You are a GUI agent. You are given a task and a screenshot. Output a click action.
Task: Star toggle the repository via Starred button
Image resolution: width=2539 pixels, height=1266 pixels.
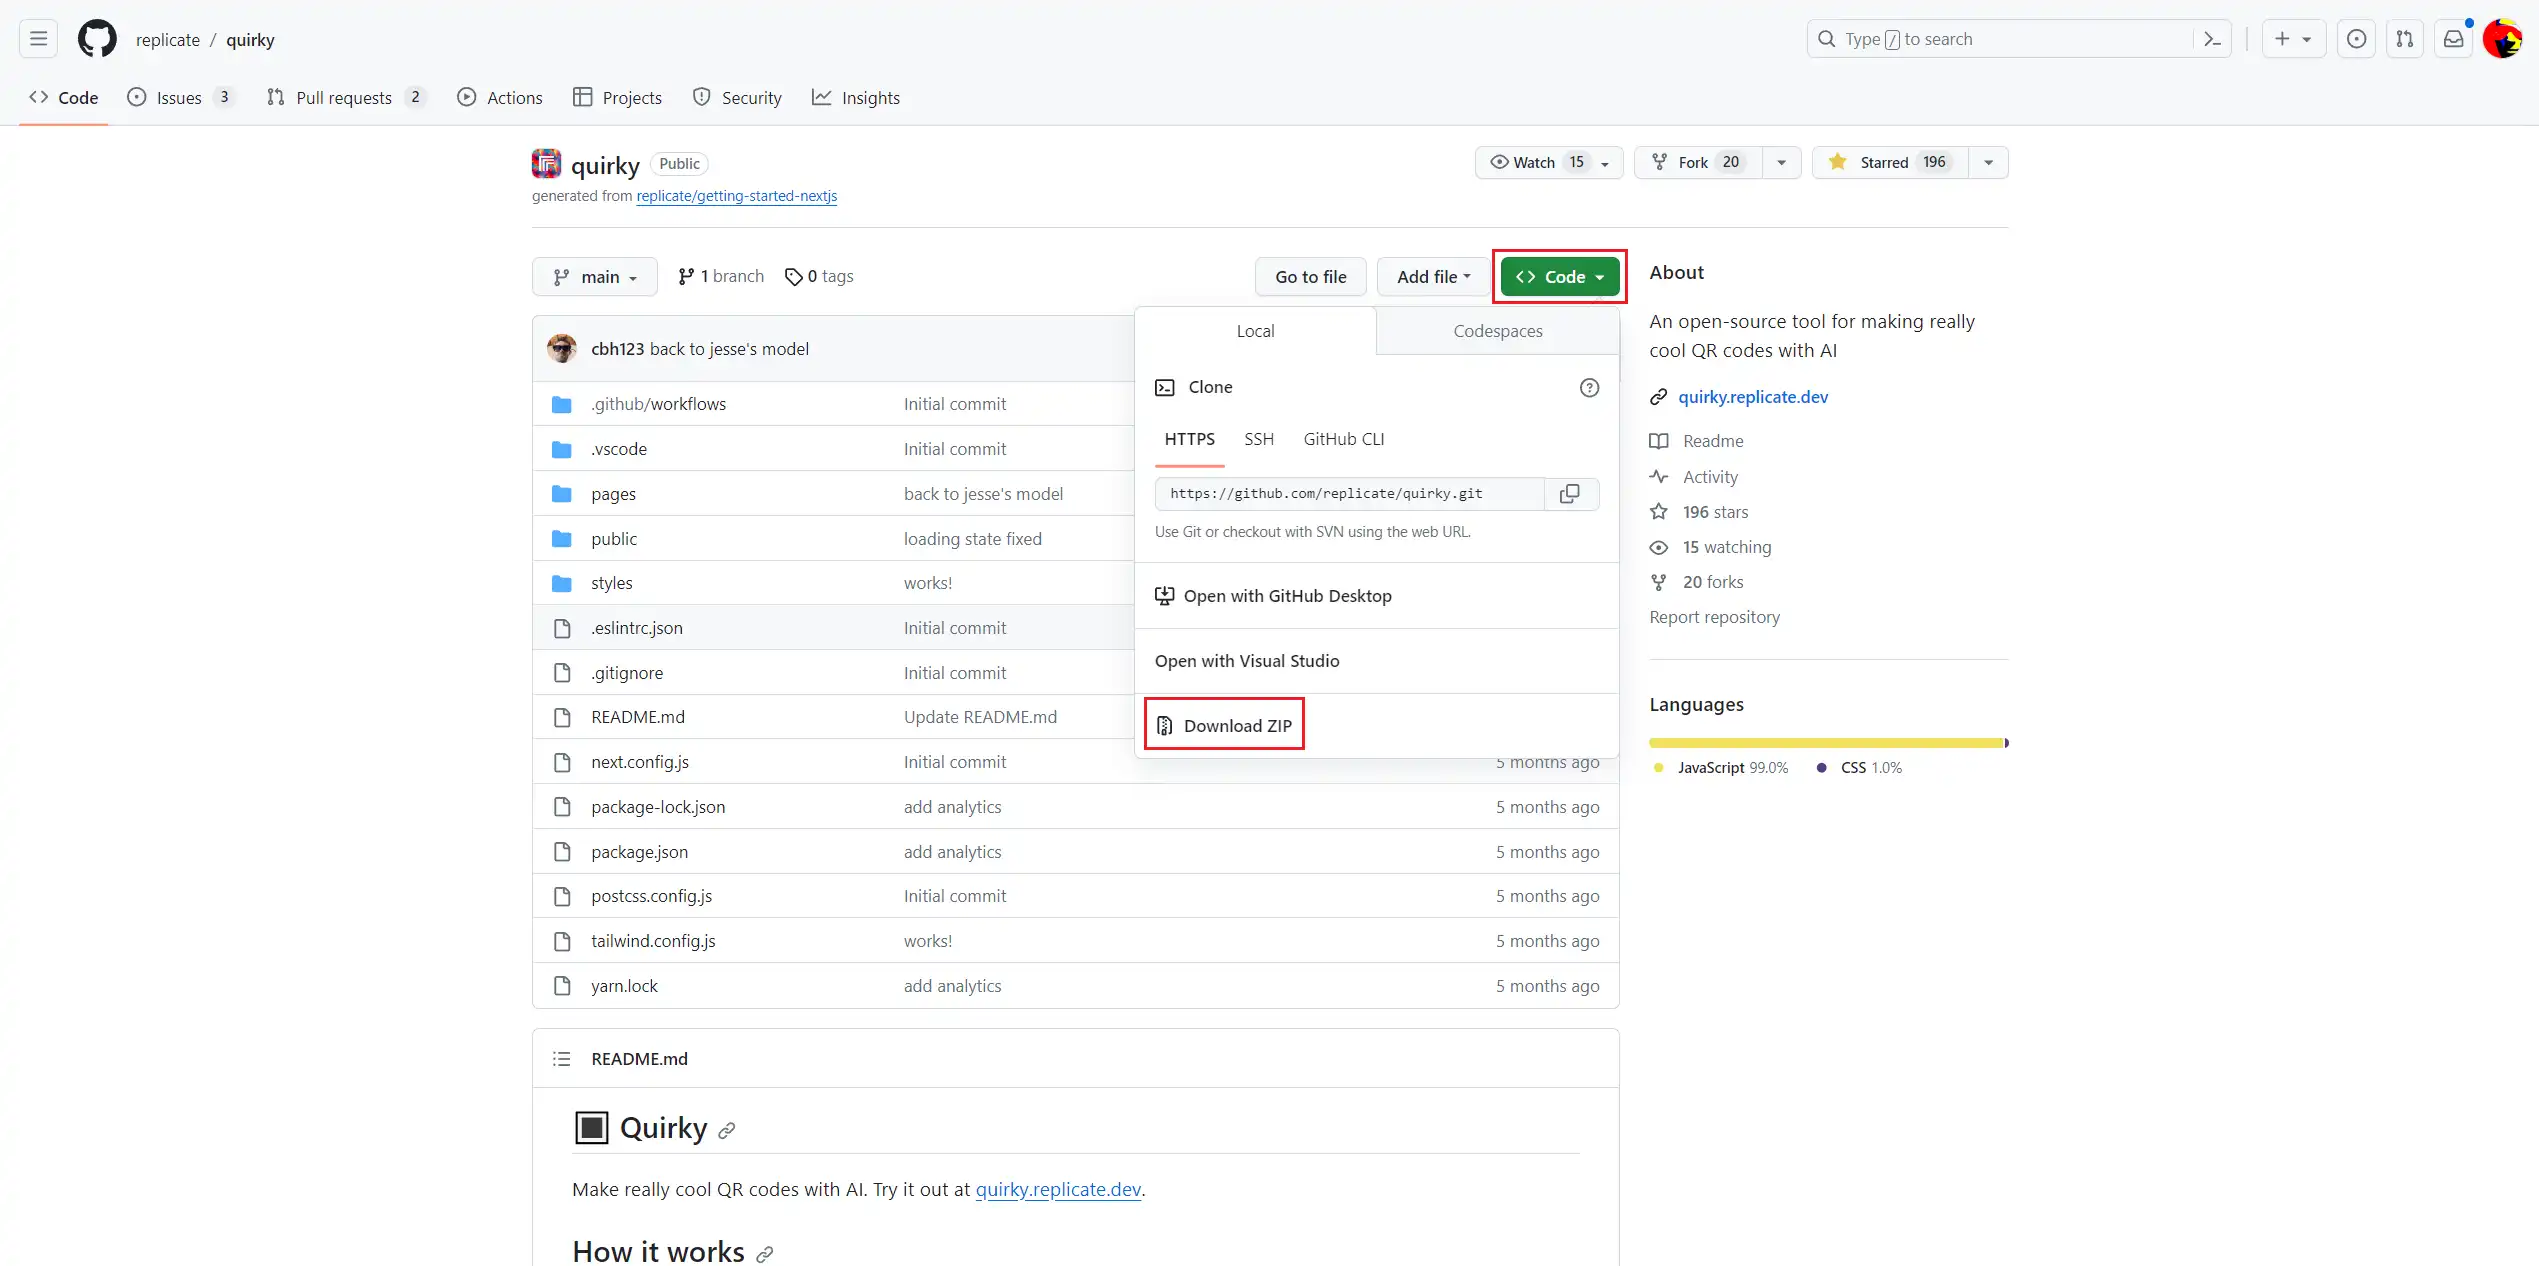pyautogui.click(x=1890, y=162)
